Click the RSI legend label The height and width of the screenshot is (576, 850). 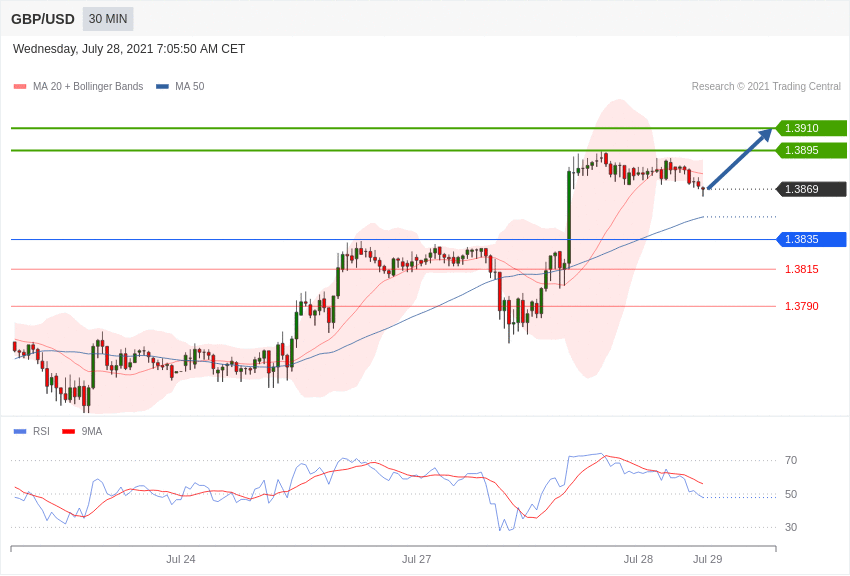coord(41,431)
